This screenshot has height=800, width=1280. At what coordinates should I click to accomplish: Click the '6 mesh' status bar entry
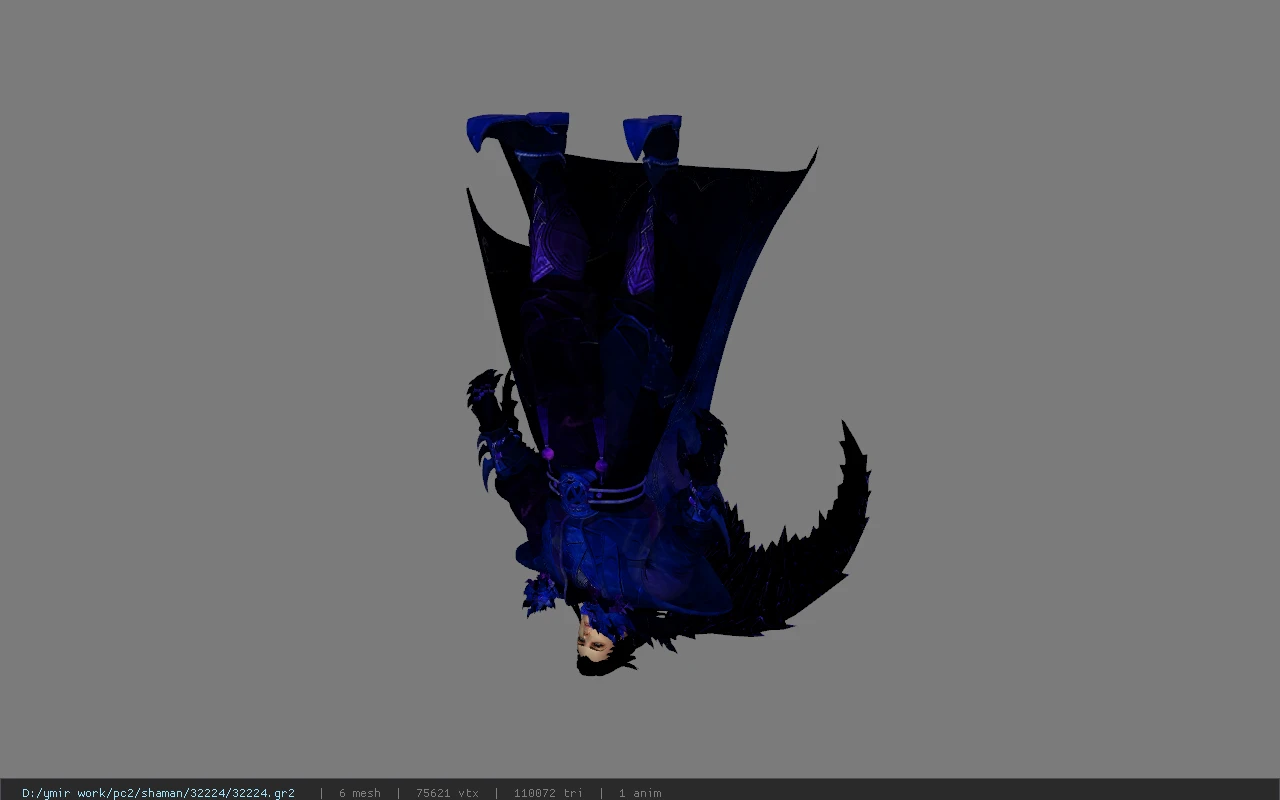pos(359,793)
